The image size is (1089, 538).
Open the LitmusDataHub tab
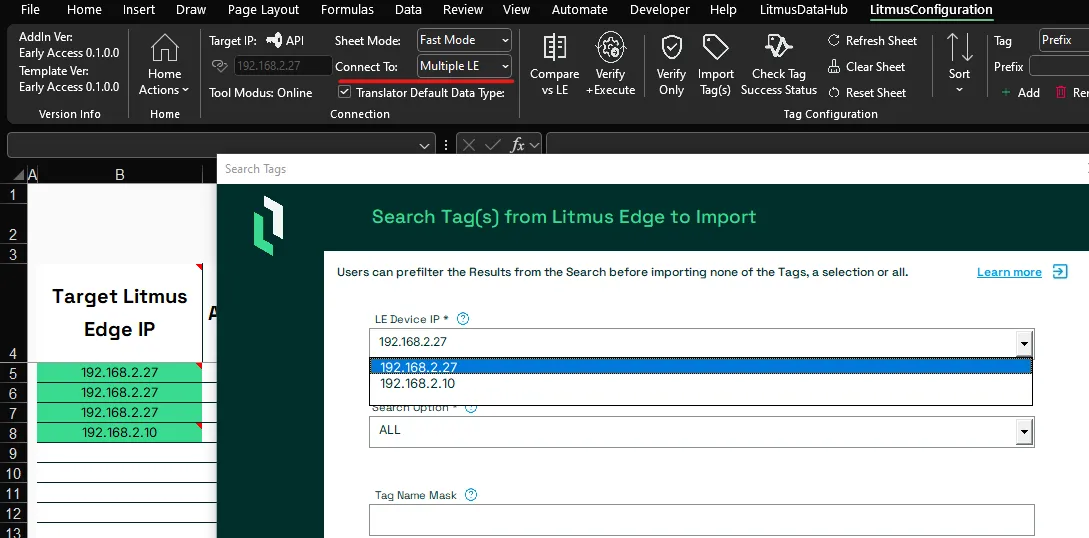[804, 10]
